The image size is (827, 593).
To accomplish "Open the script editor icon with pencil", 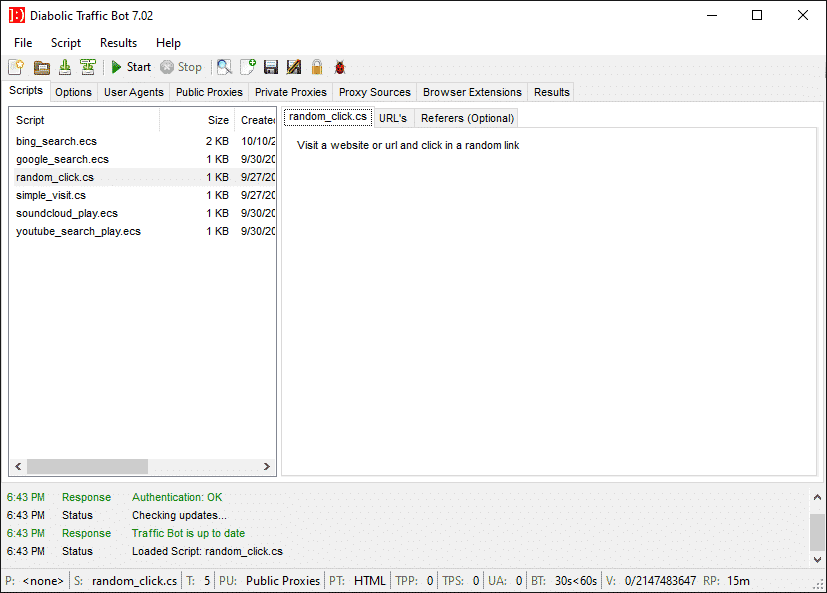I will point(292,66).
